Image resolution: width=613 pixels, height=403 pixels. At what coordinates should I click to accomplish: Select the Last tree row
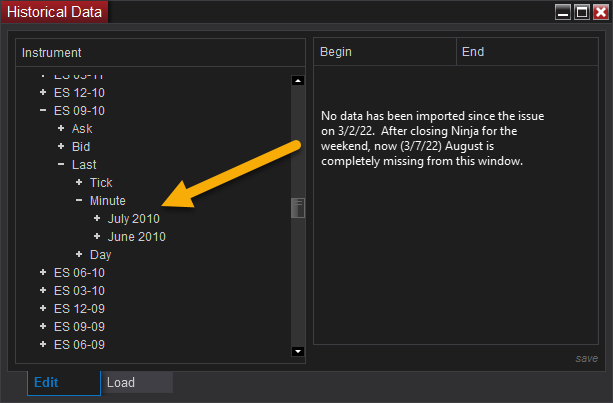[84, 165]
